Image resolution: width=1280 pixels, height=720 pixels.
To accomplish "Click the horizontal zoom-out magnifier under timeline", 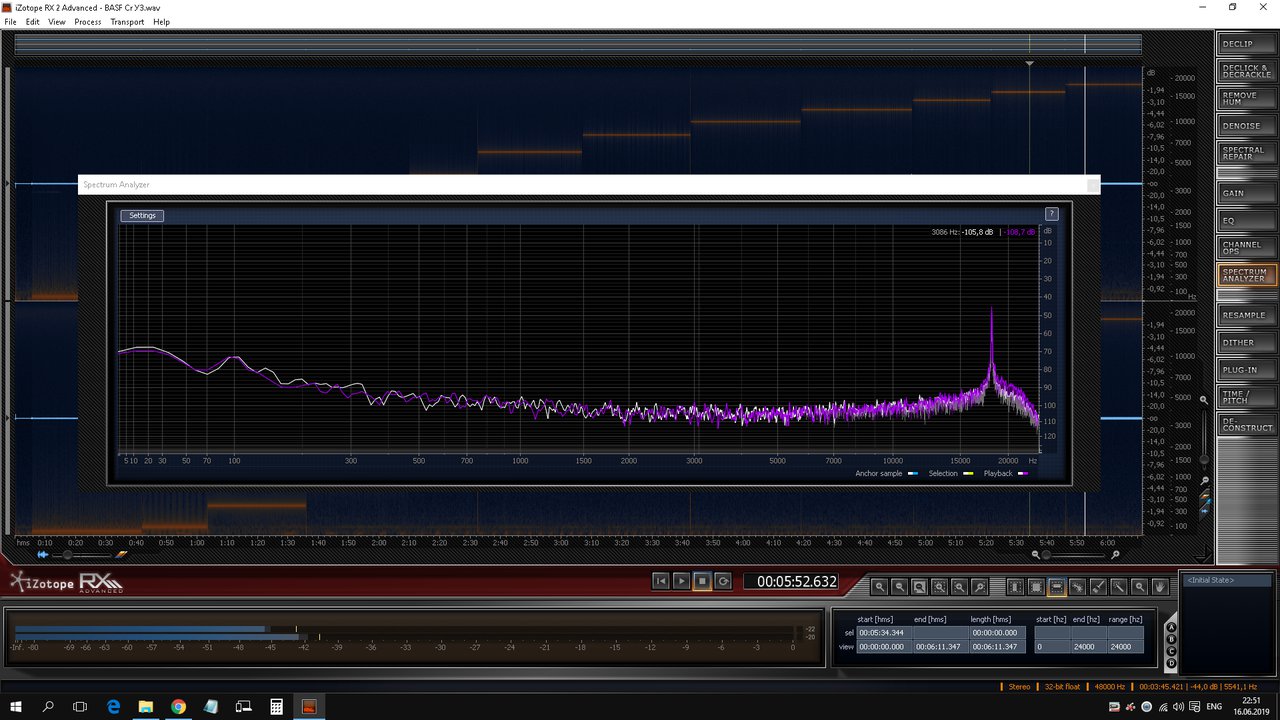I will coord(1035,554).
